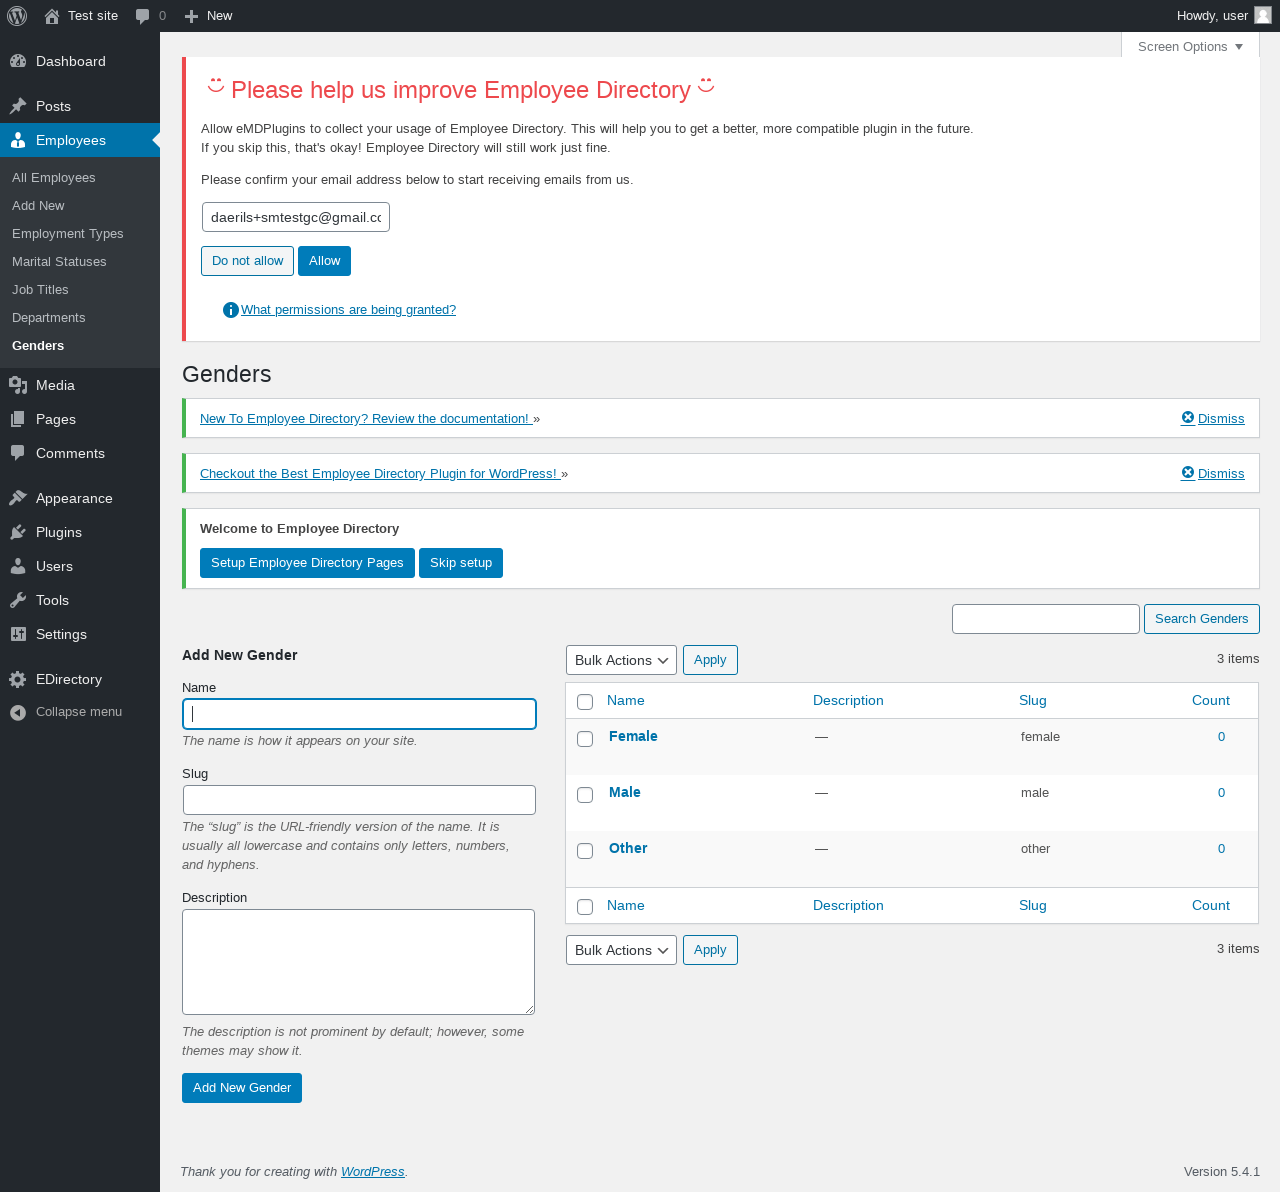Click dismiss X icon on documentation notice
The image size is (1280, 1192).
click(1188, 418)
